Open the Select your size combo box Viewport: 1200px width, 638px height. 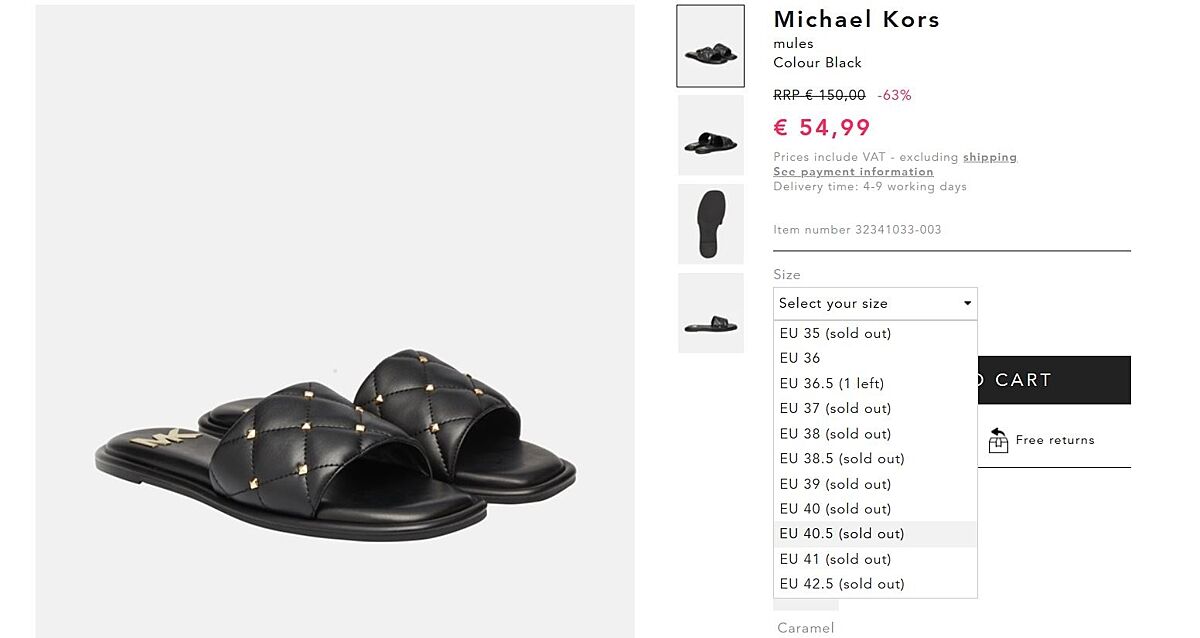[874, 303]
